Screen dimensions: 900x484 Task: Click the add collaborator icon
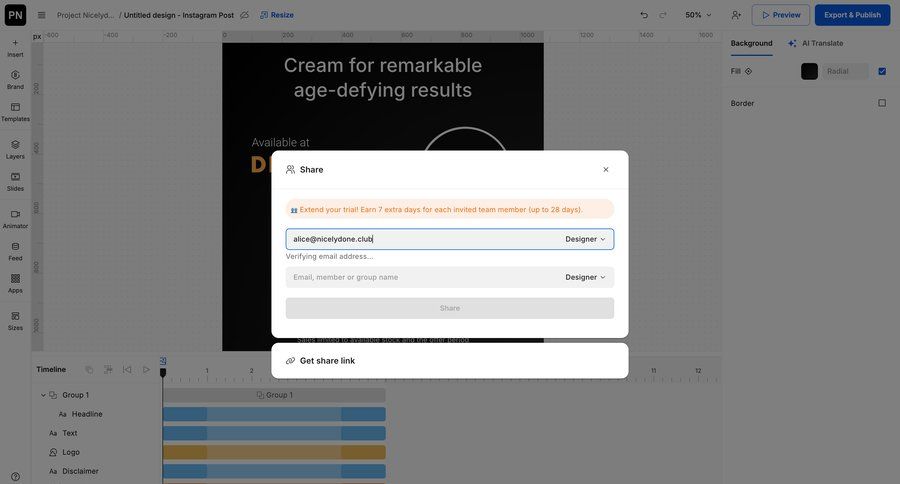tap(736, 15)
